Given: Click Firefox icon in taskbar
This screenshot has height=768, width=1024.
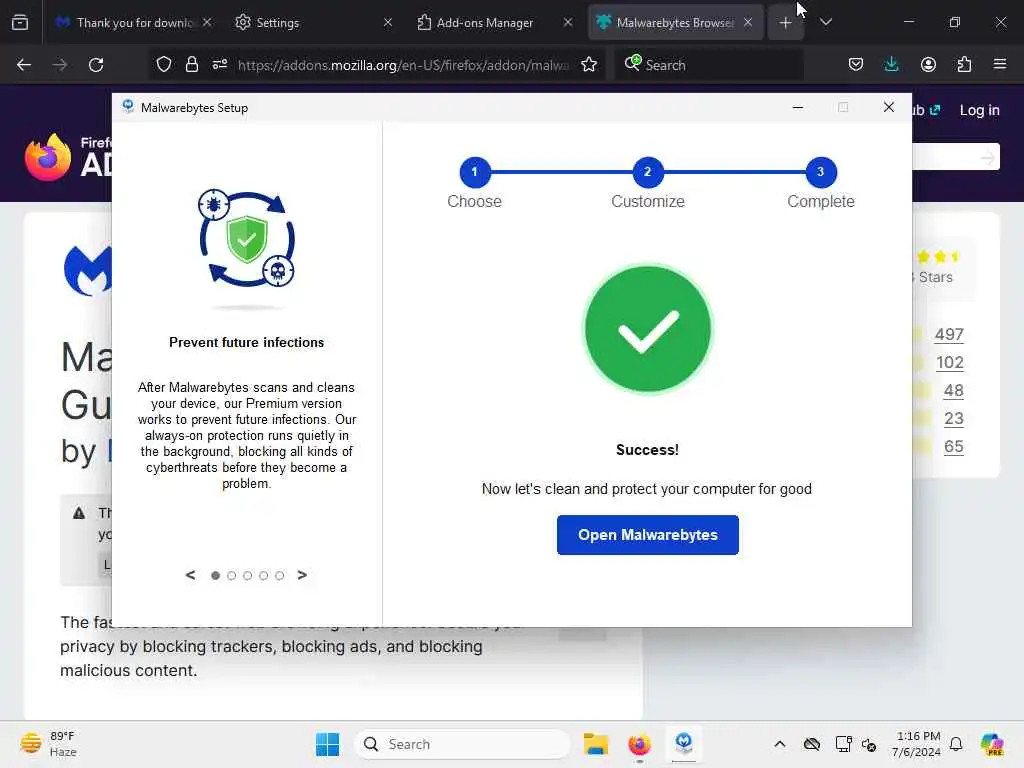Looking at the screenshot, I should click(x=639, y=744).
